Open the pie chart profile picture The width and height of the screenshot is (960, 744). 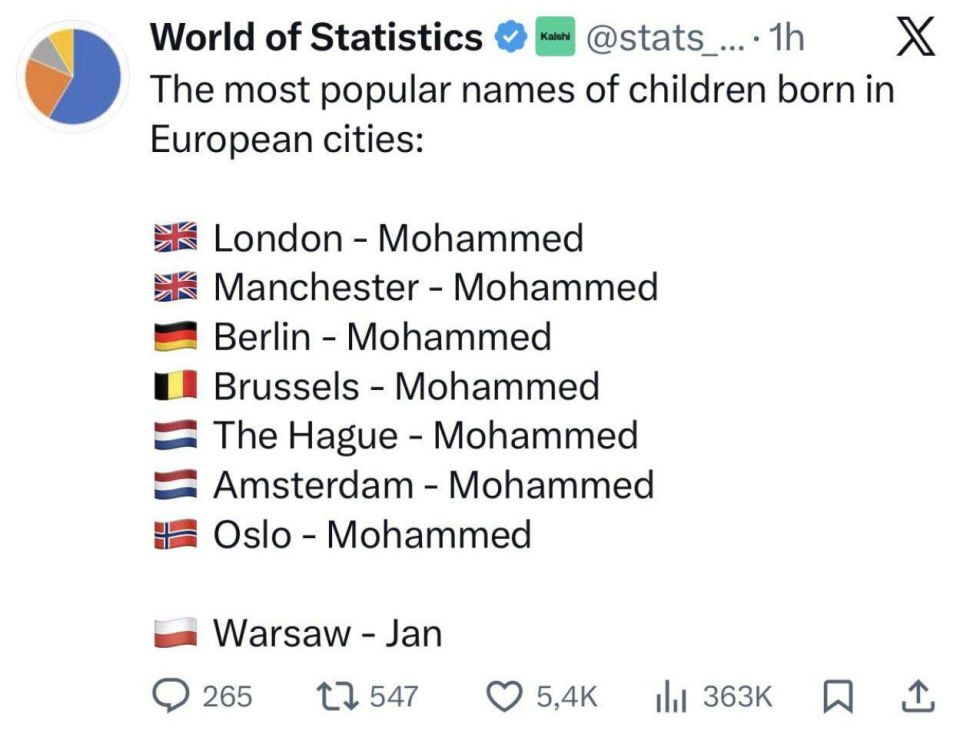click(x=70, y=75)
